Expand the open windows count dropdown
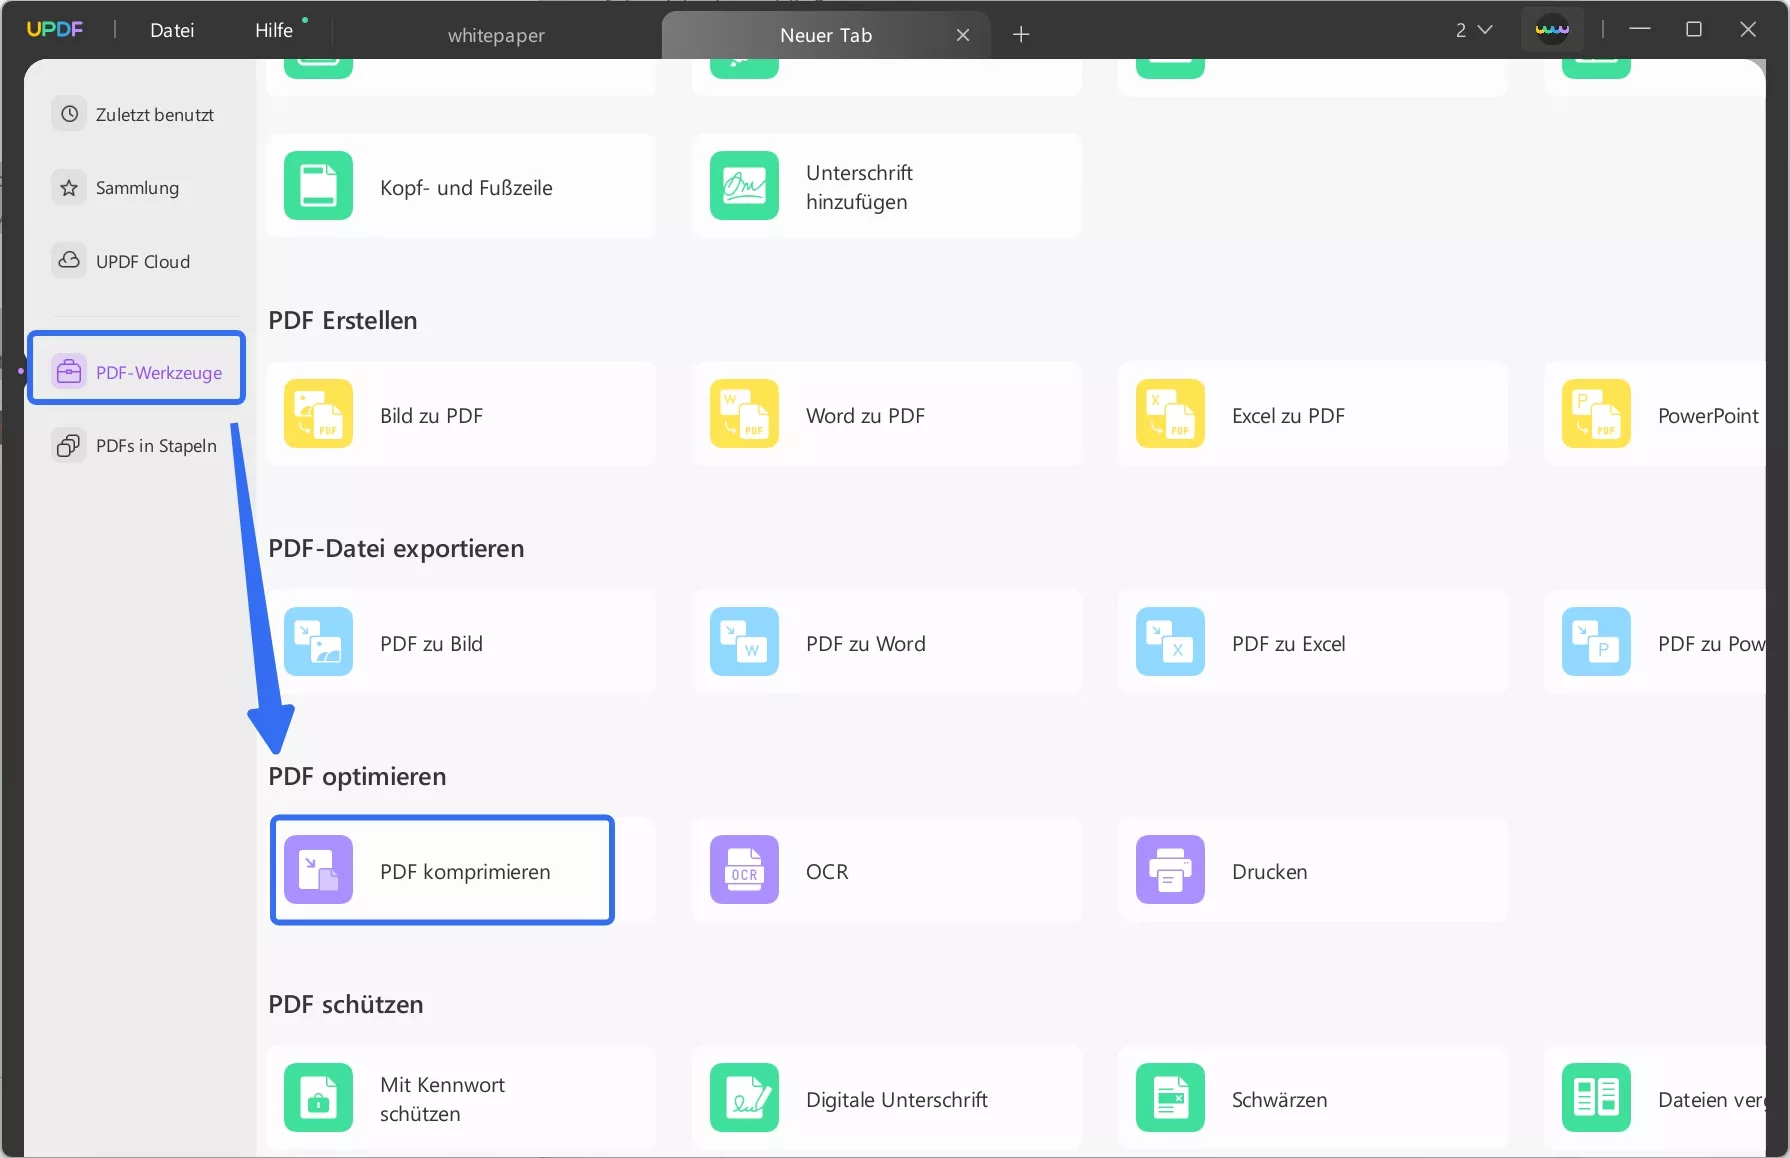1790x1158 pixels. click(1474, 30)
